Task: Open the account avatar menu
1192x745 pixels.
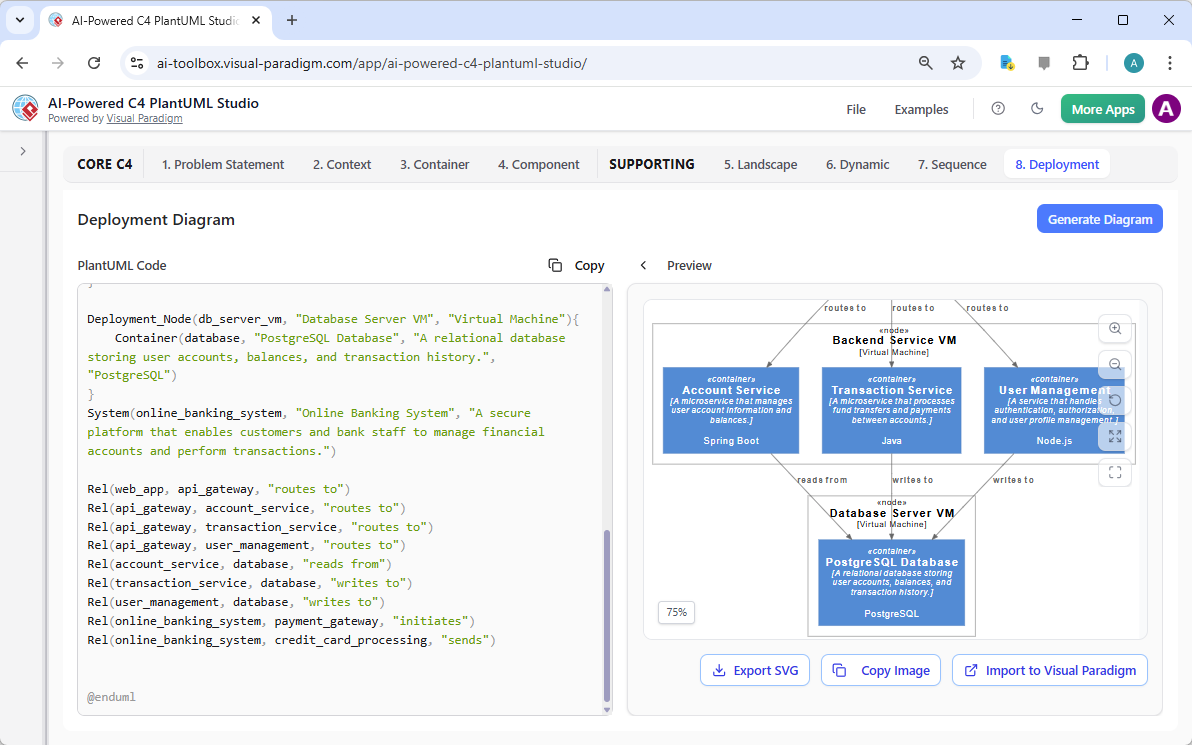Action: click(x=1166, y=108)
